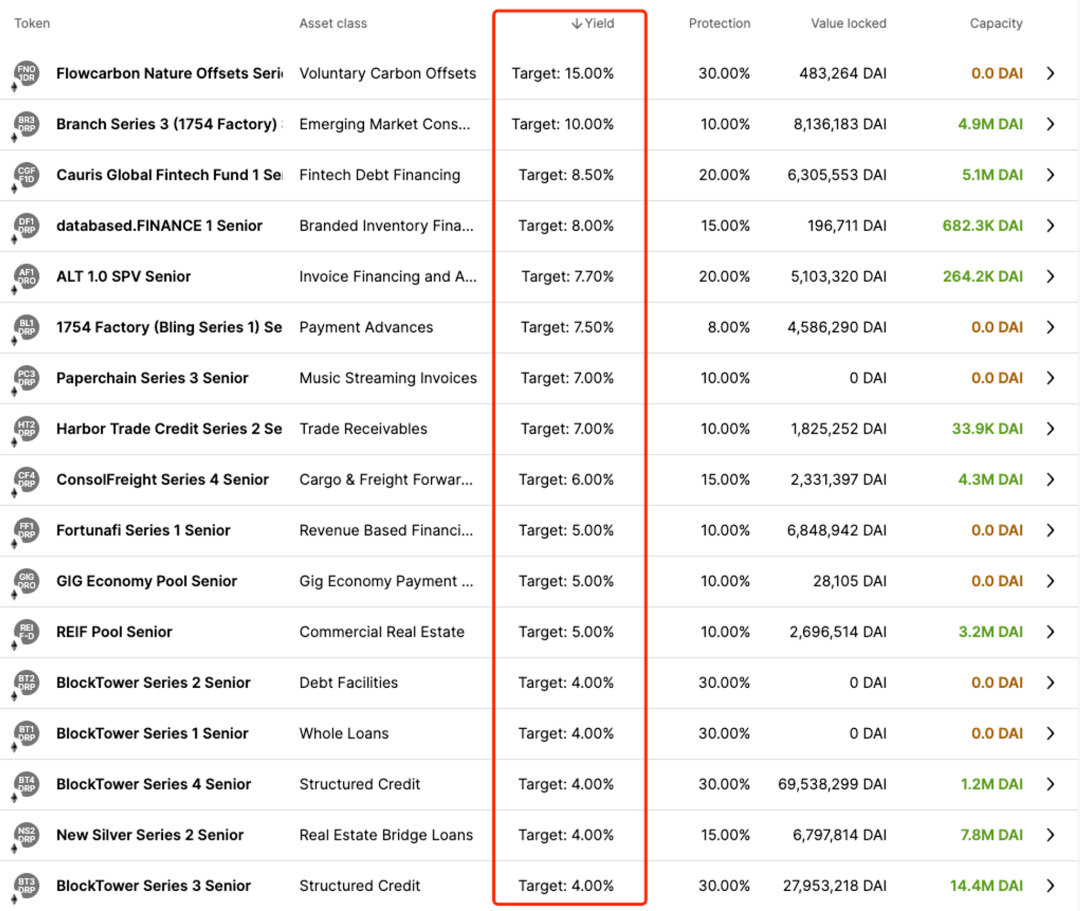Sort by the Yield column arrow
Image resolution: width=1080 pixels, height=911 pixels.
(577, 23)
